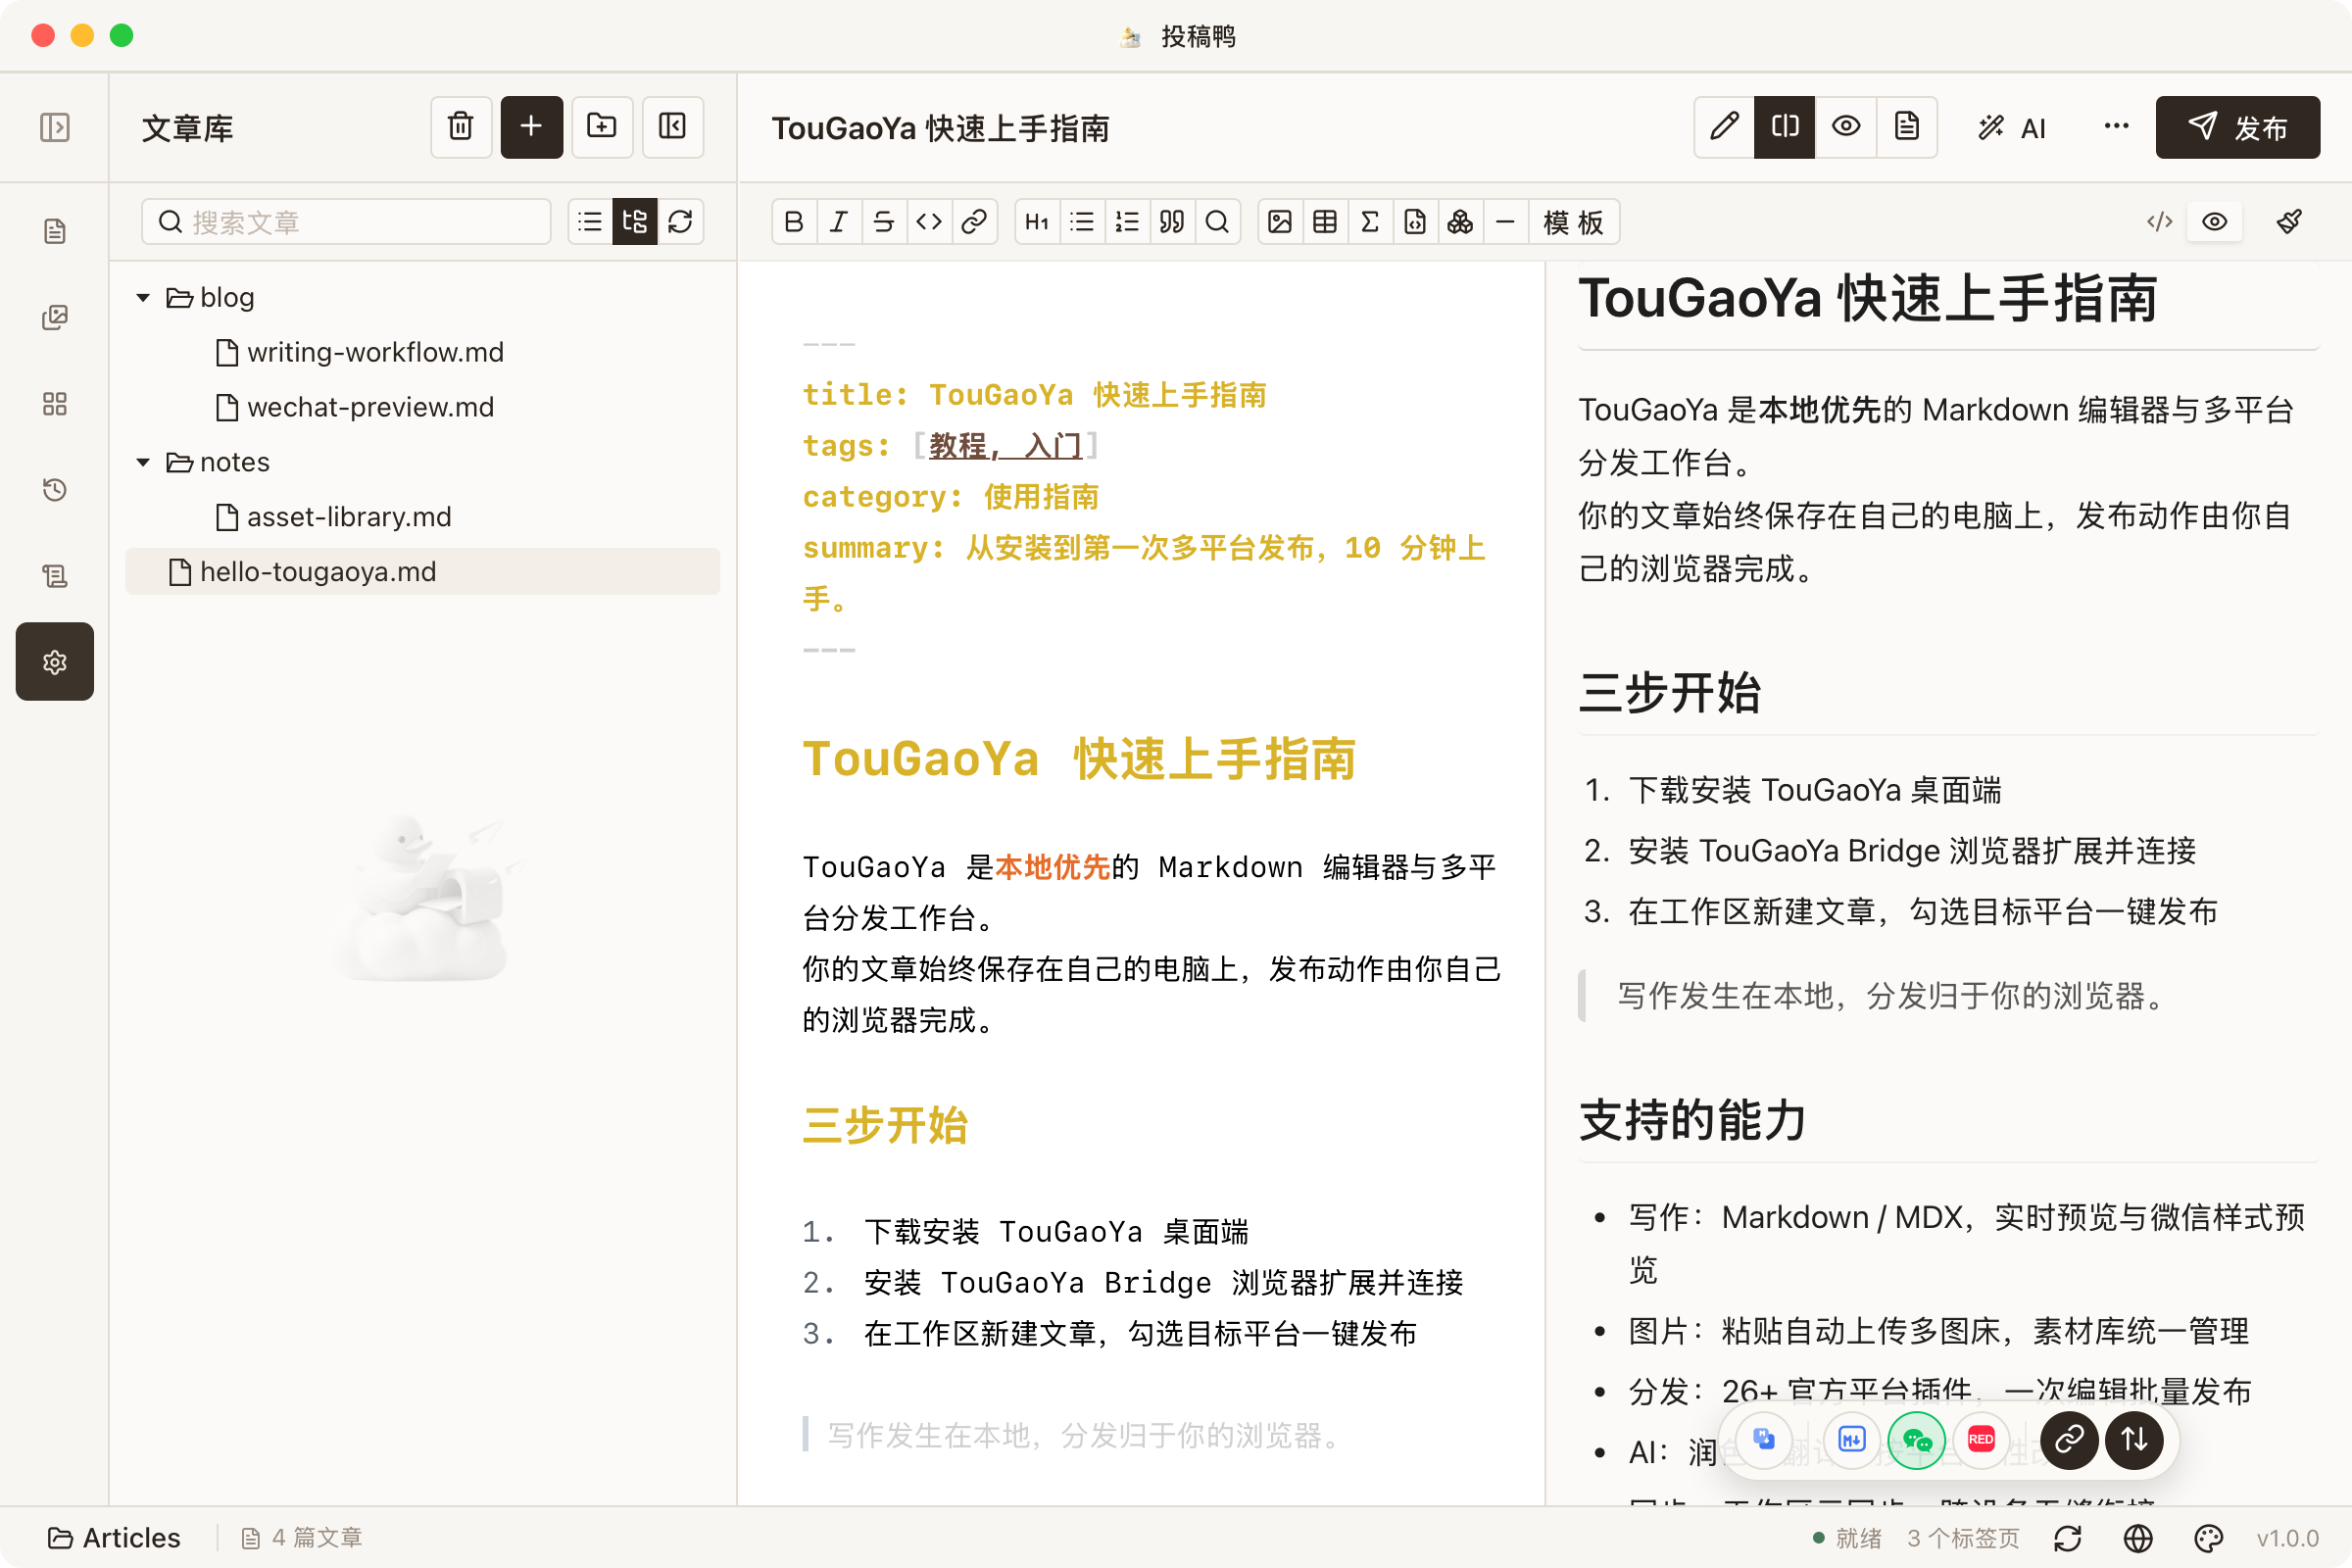Collapse the notes folder
The width and height of the screenshot is (2352, 1568).
tap(143, 462)
